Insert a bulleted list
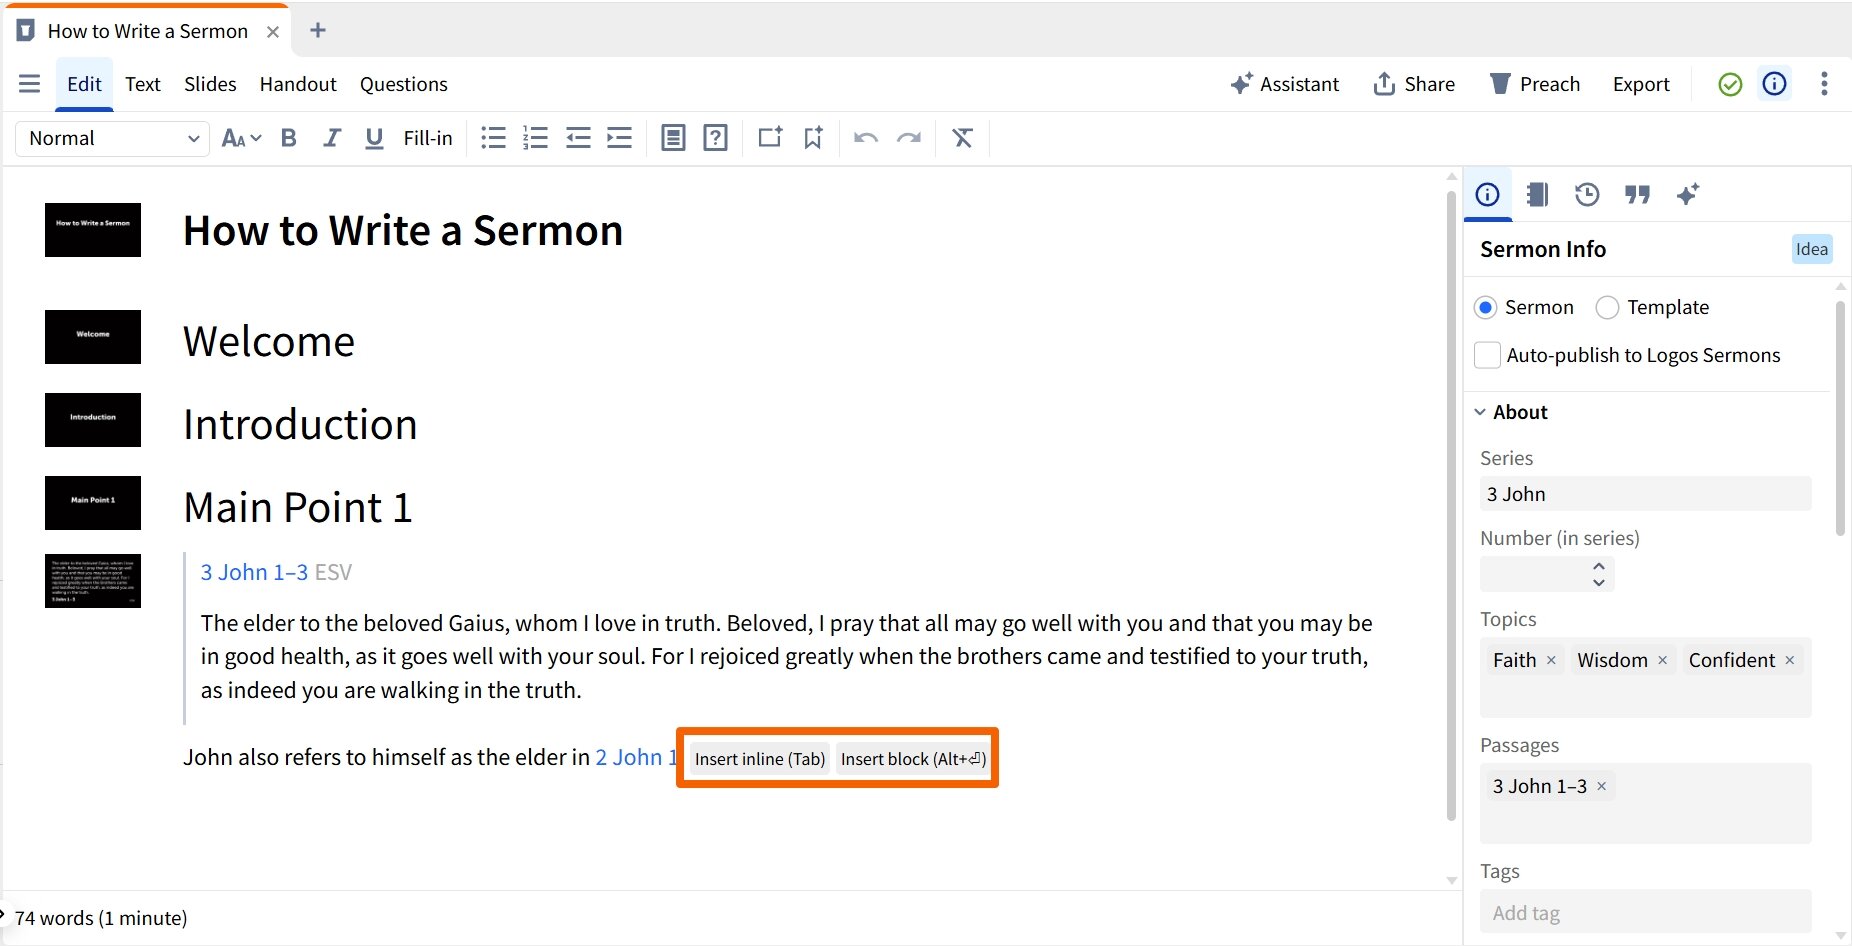This screenshot has height=946, width=1852. (x=494, y=138)
